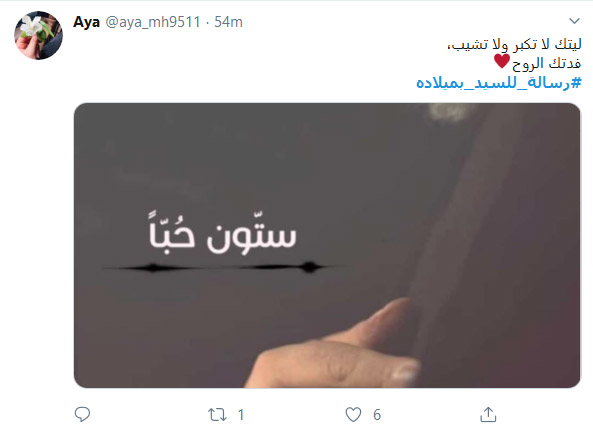Screen dimensions: 593x432
Task: Click the display name Aya
Action: (86, 22)
